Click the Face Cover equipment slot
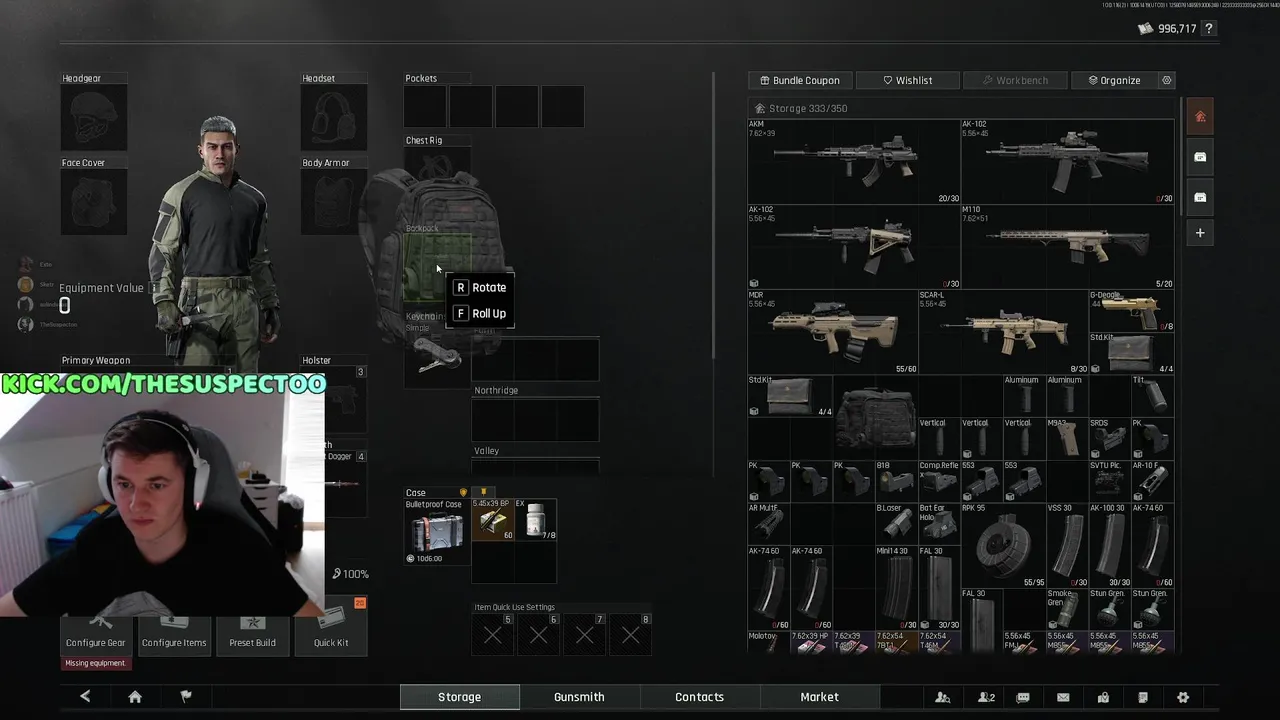This screenshot has height=720, width=1280. 94,203
